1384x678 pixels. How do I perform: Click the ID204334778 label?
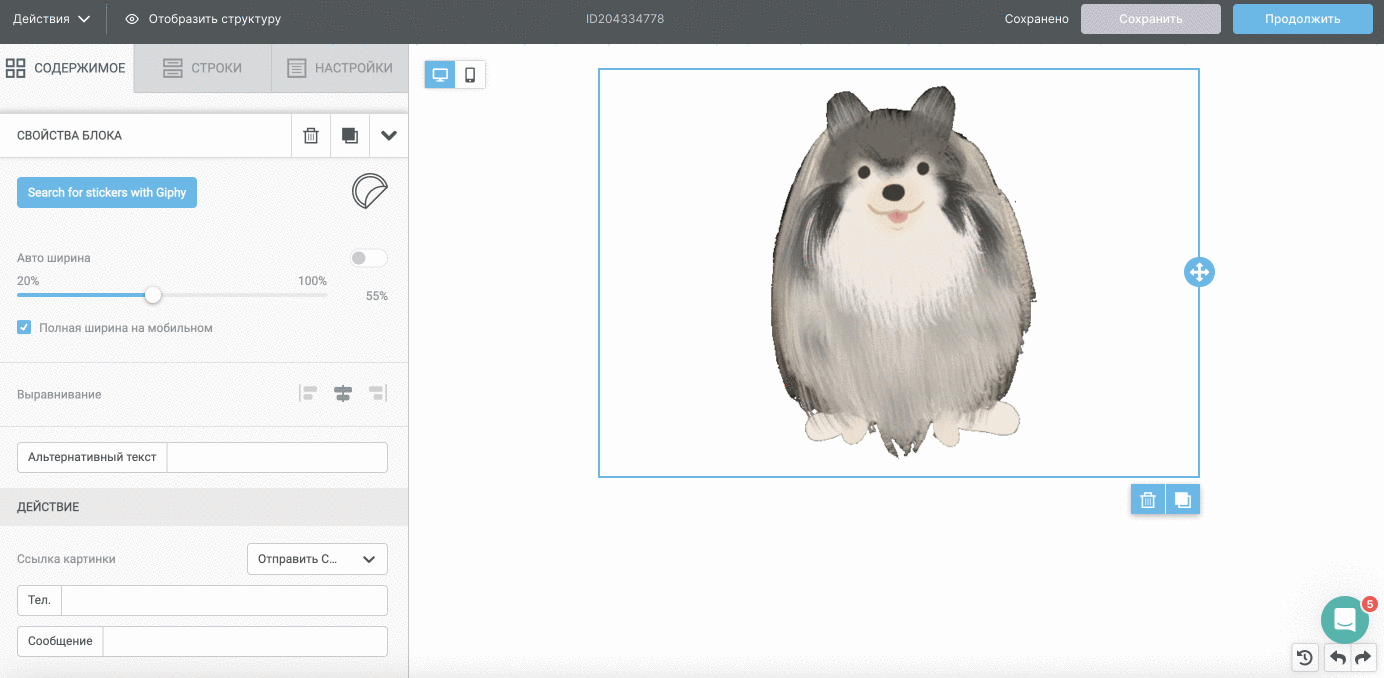[625, 19]
